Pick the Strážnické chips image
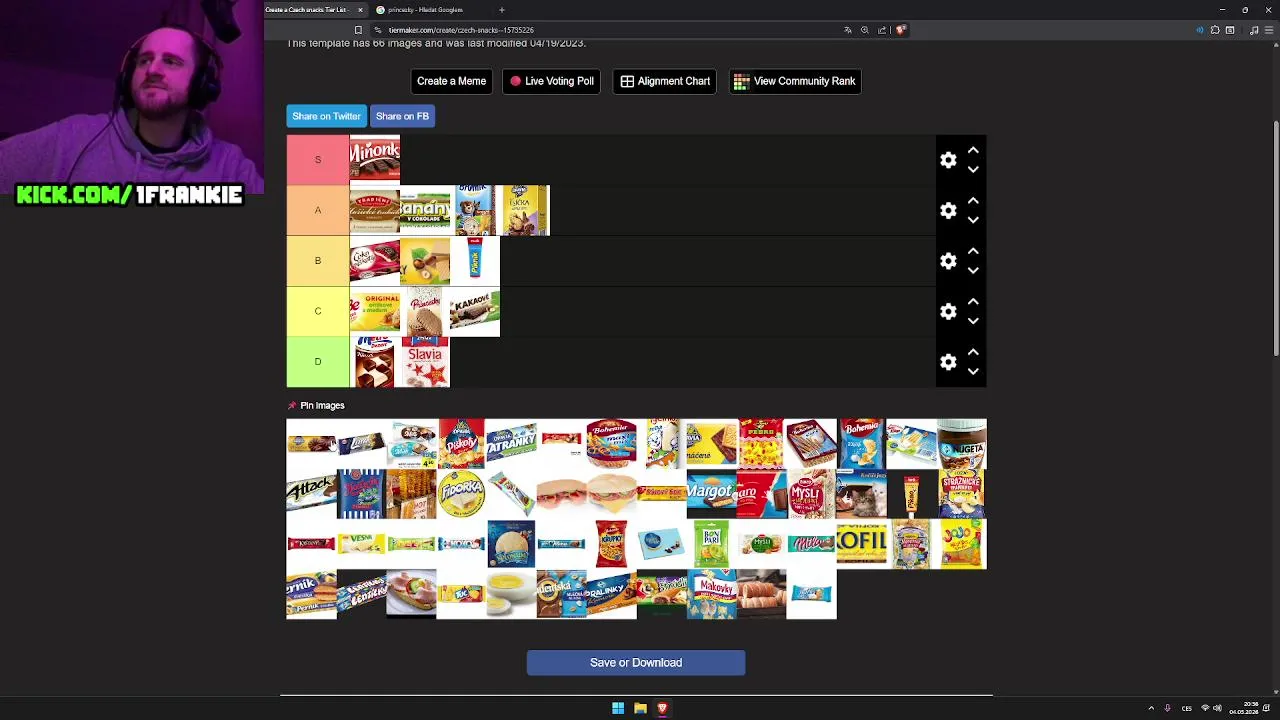1280x720 pixels. (962, 494)
